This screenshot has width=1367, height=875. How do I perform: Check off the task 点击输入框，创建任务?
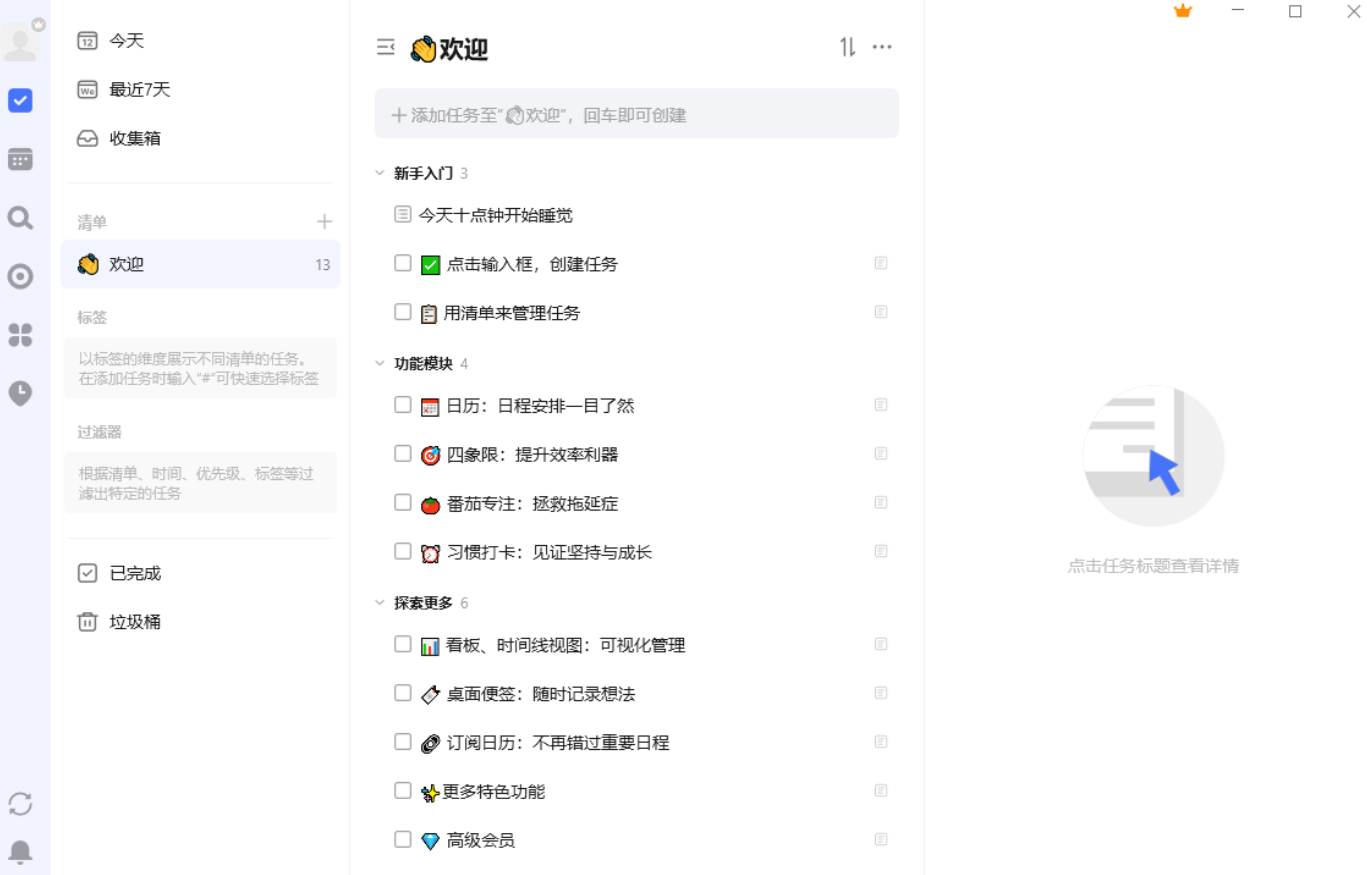[403, 263]
